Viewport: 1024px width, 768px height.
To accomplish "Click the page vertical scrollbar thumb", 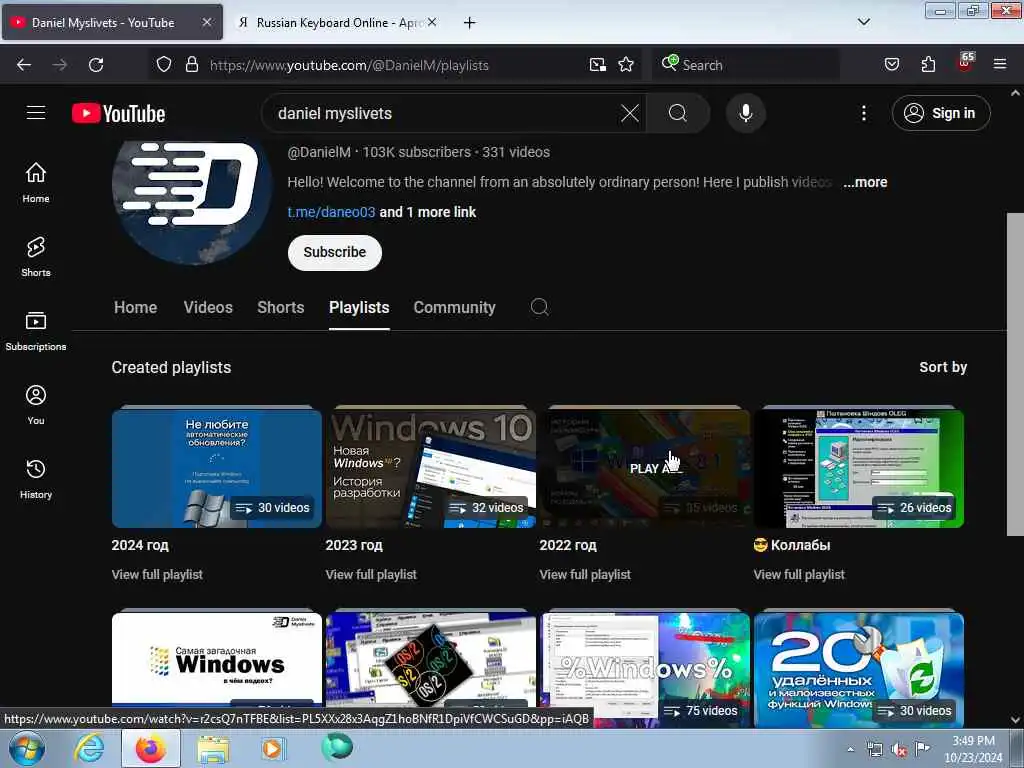I will click(1015, 374).
